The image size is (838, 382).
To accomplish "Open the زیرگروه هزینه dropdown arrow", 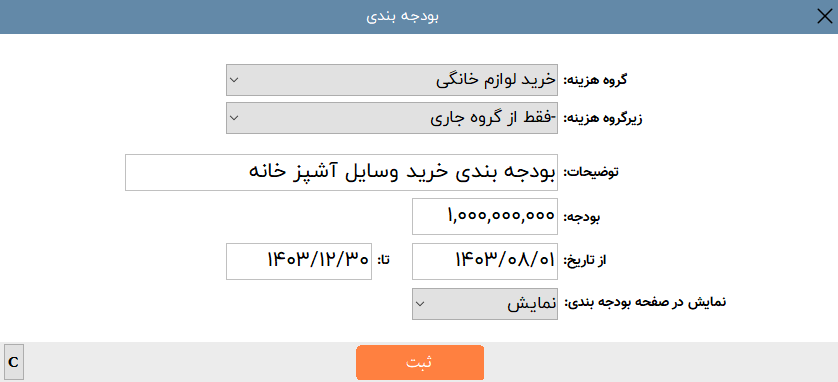I will (234, 118).
